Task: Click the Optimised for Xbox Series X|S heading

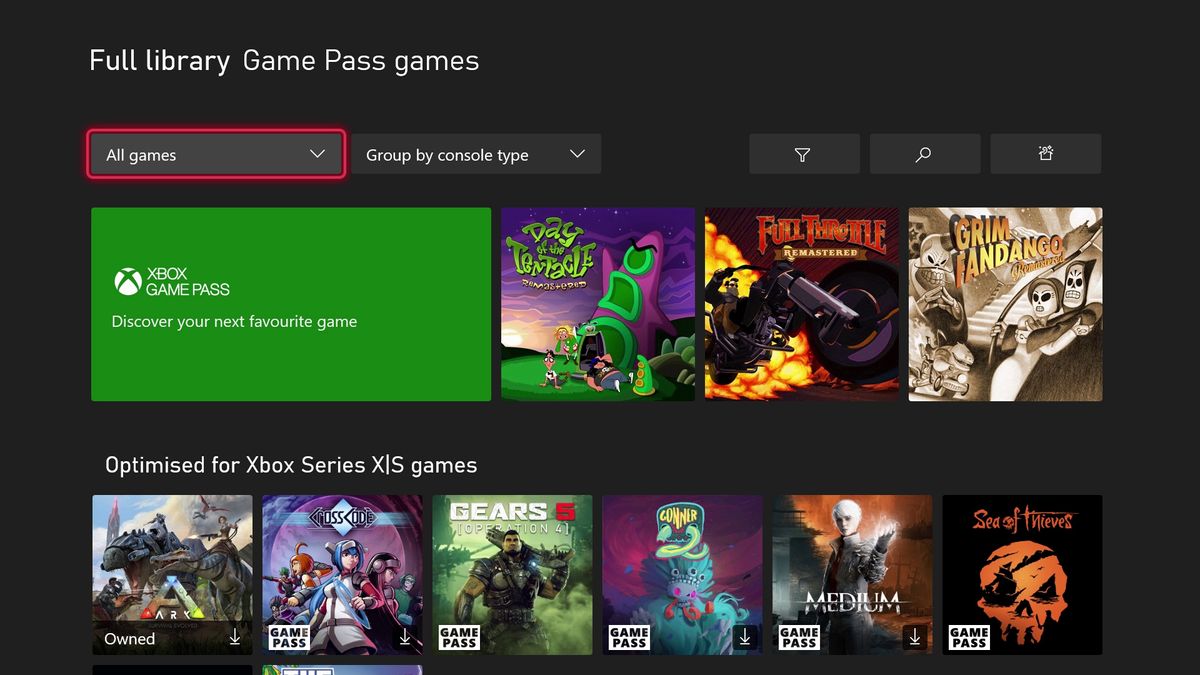Action: (291, 464)
